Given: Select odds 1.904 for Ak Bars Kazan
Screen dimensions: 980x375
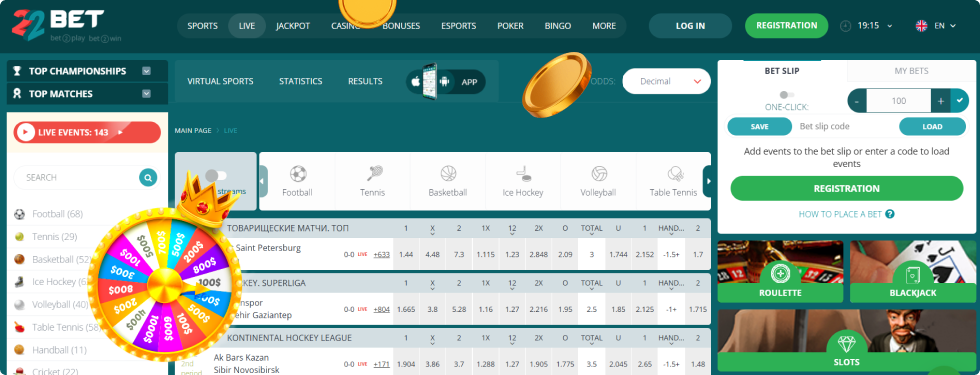Looking at the screenshot, I should (406, 364).
